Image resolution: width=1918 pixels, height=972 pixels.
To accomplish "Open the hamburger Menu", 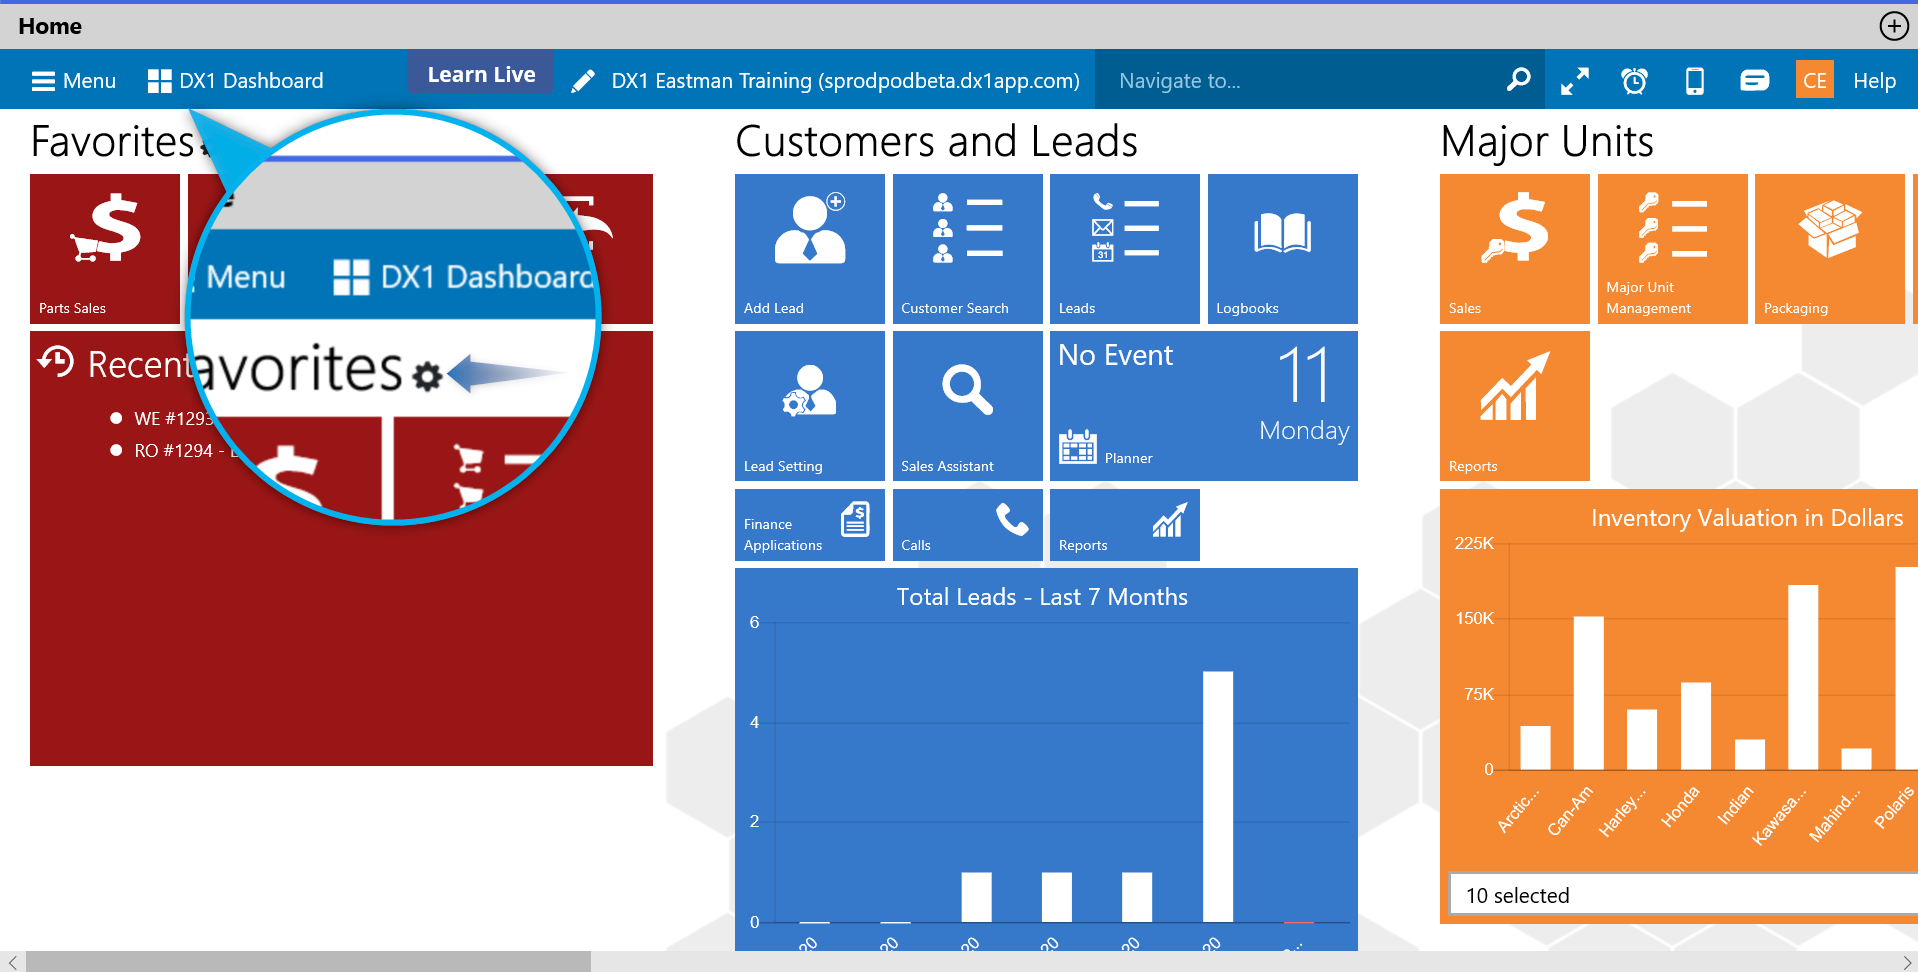I will 74,80.
